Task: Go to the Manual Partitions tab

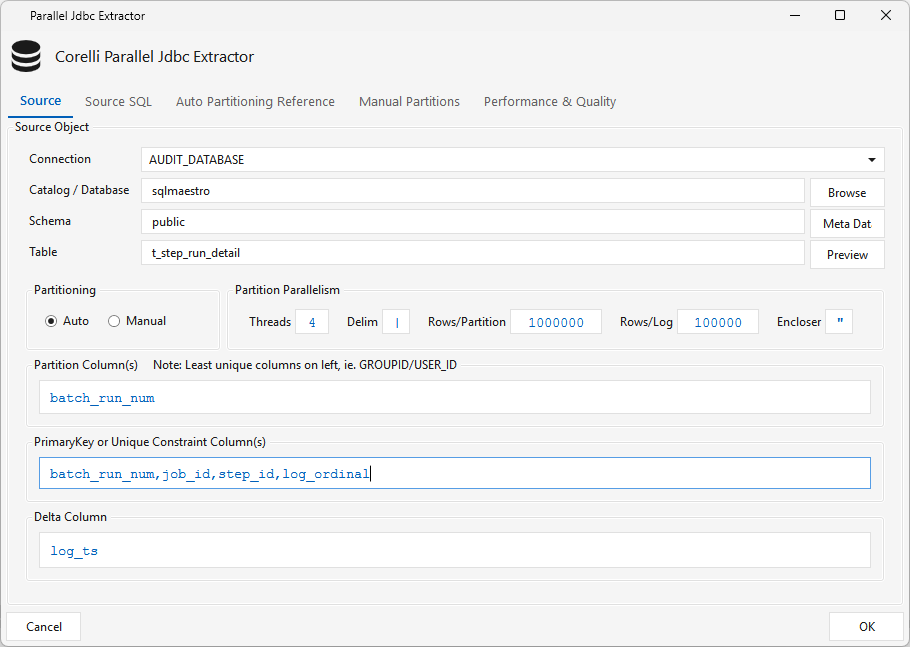Action: 409,102
